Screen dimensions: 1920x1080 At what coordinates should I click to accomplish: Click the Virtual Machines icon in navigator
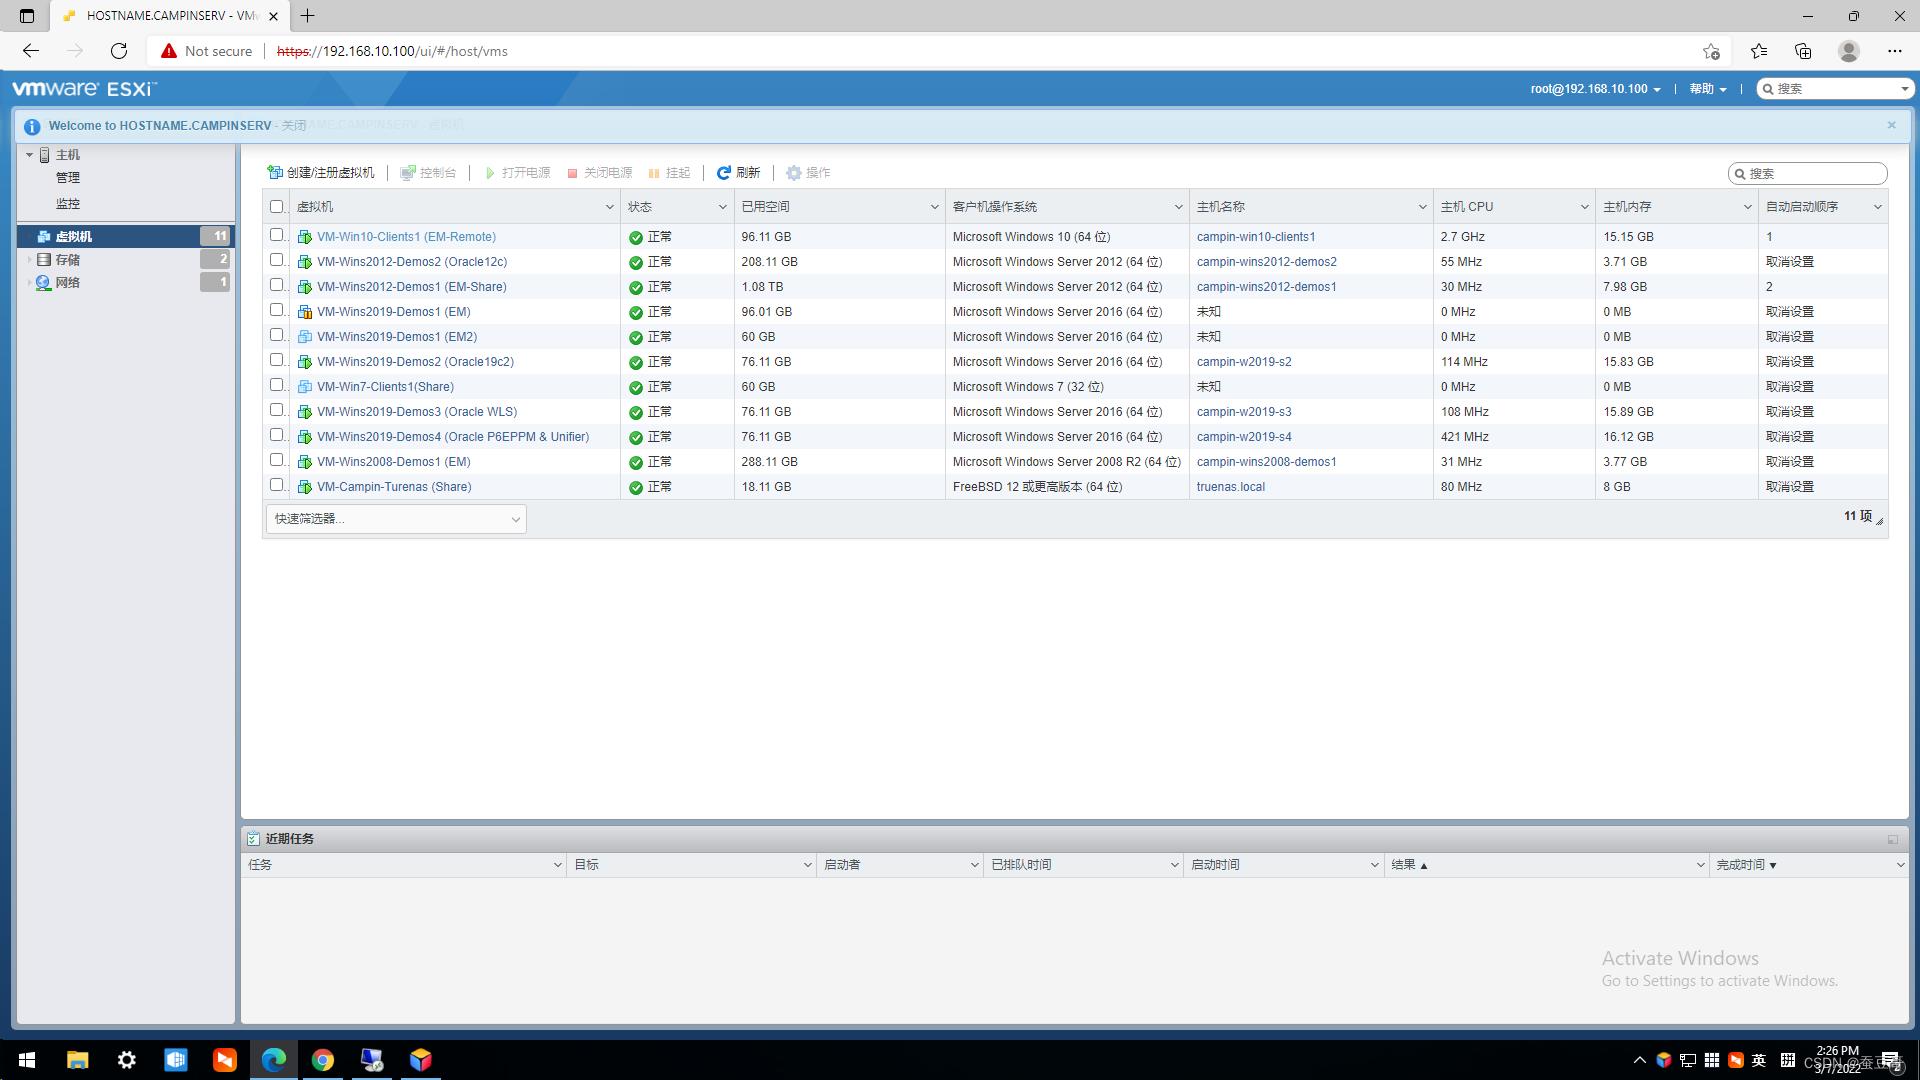point(44,237)
